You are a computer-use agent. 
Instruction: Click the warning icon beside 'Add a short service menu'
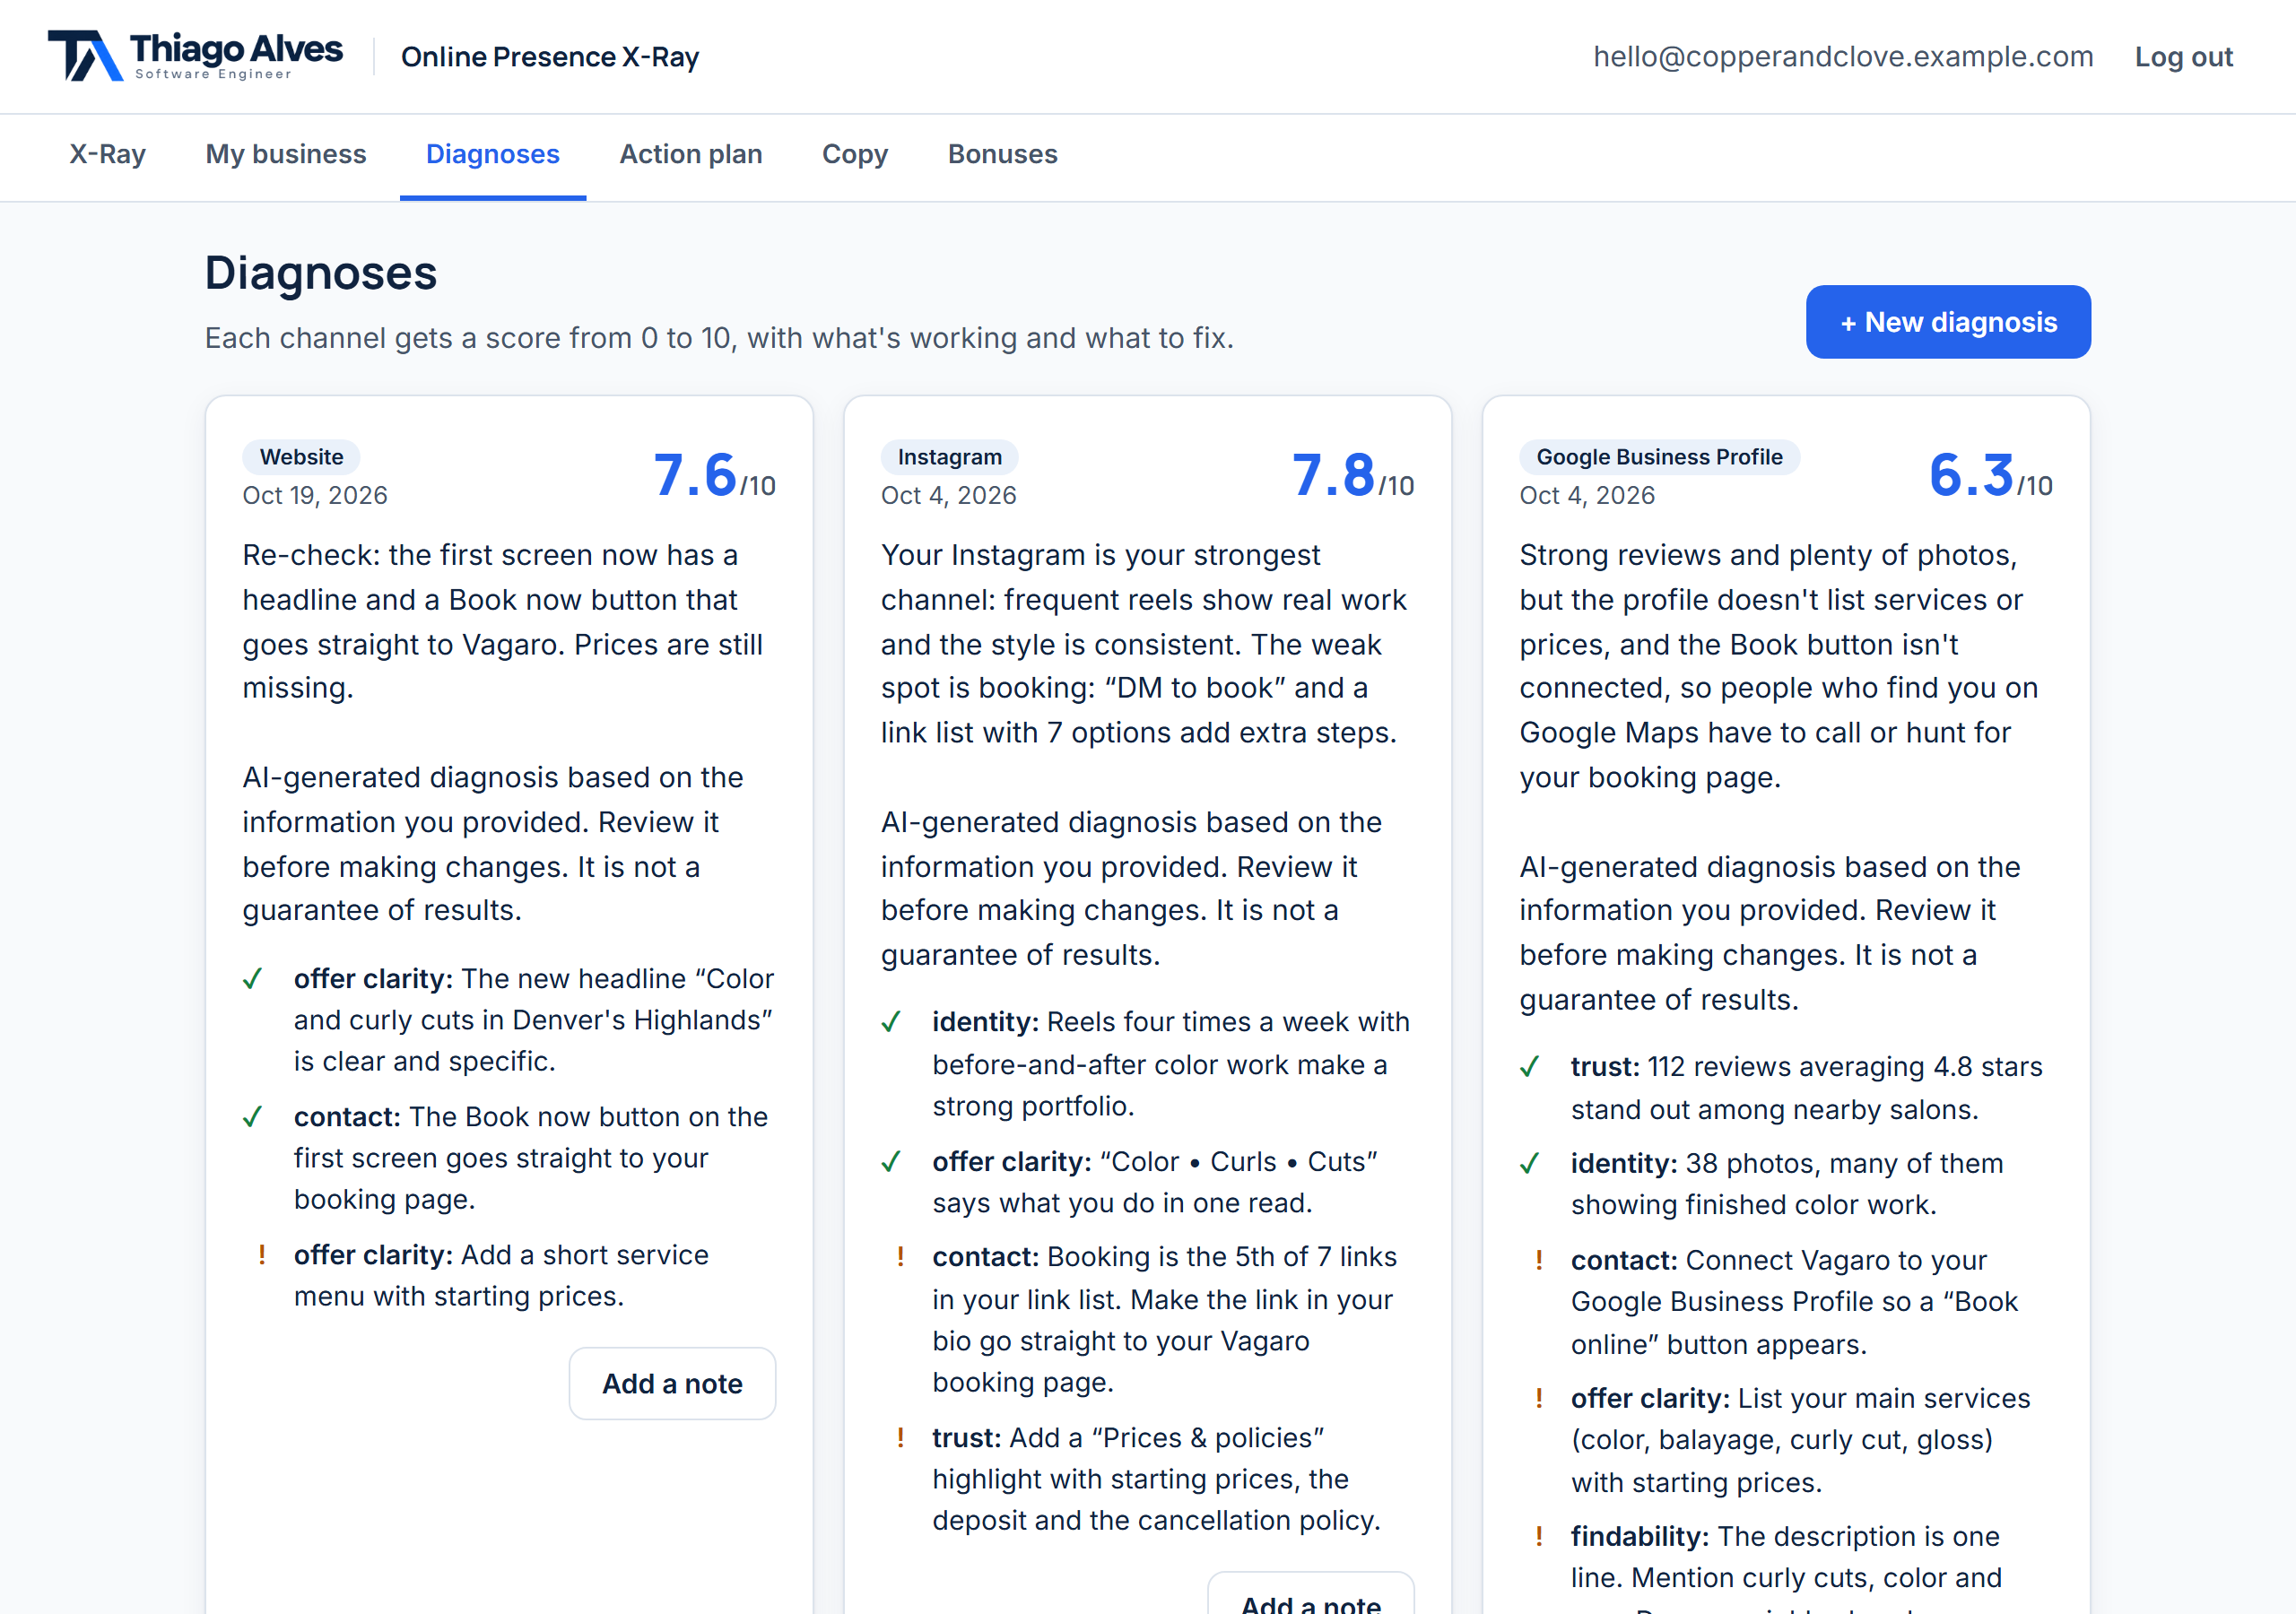[262, 1255]
